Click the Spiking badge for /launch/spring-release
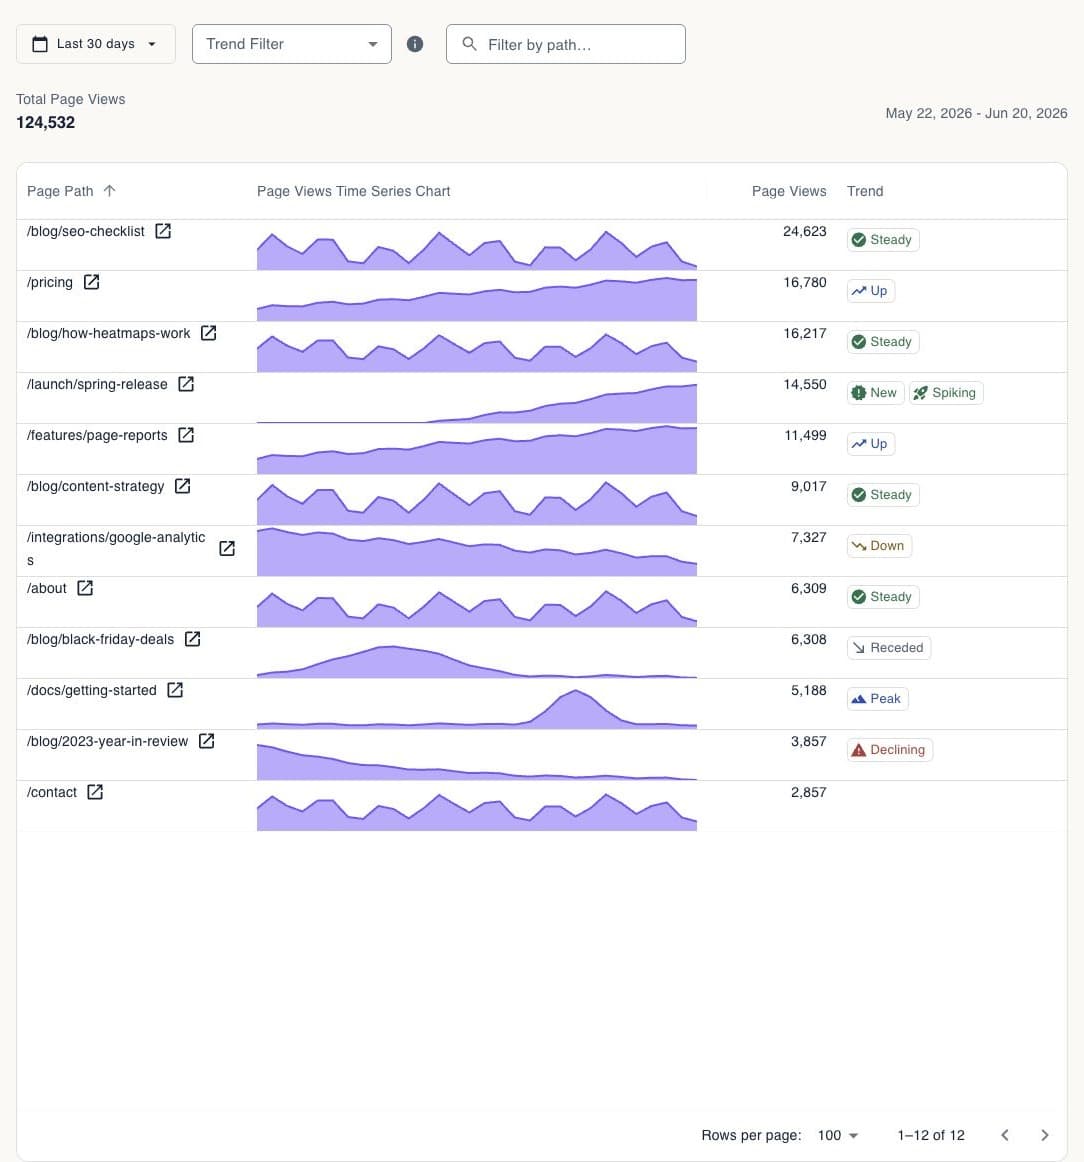 (946, 393)
